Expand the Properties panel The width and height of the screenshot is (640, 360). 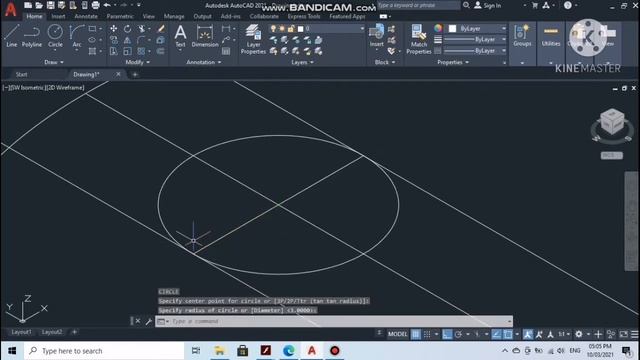453,62
